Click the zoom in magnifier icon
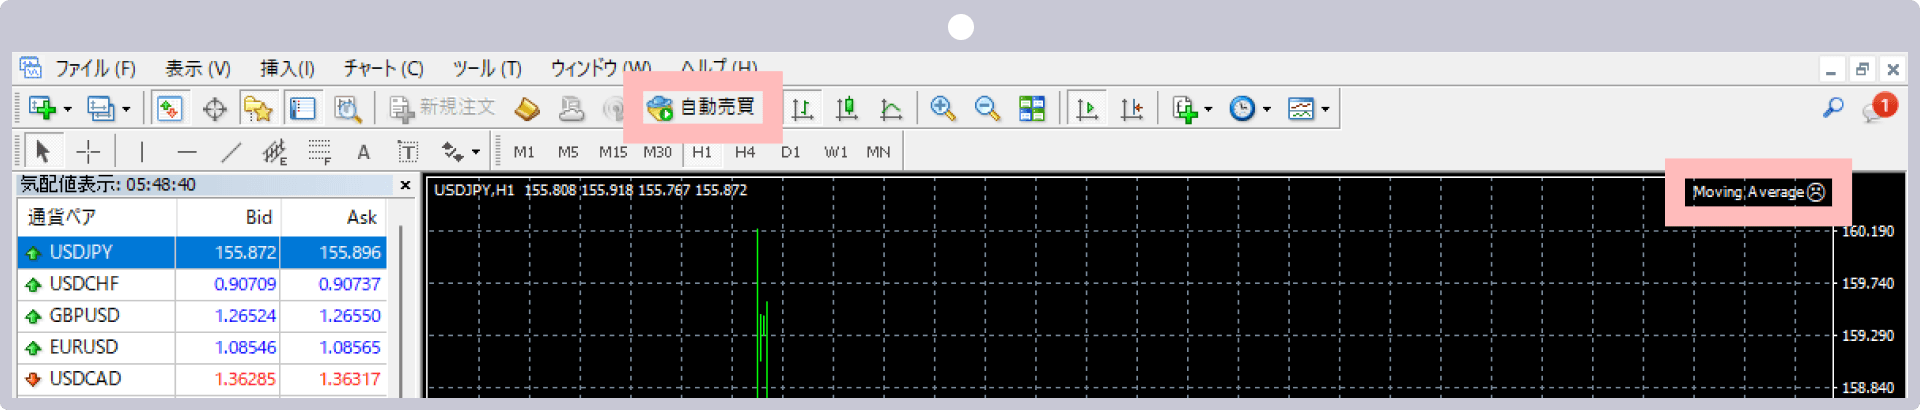This screenshot has height=410, width=1920. pos(942,108)
